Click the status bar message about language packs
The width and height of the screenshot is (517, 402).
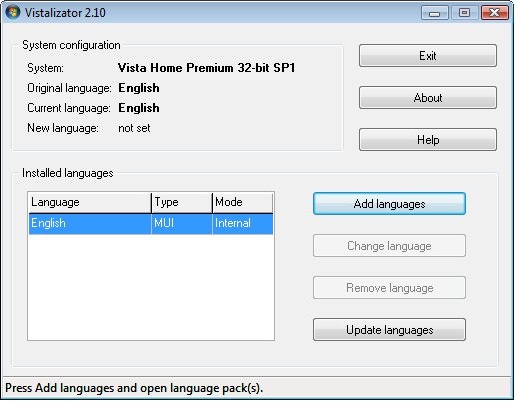(134, 388)
